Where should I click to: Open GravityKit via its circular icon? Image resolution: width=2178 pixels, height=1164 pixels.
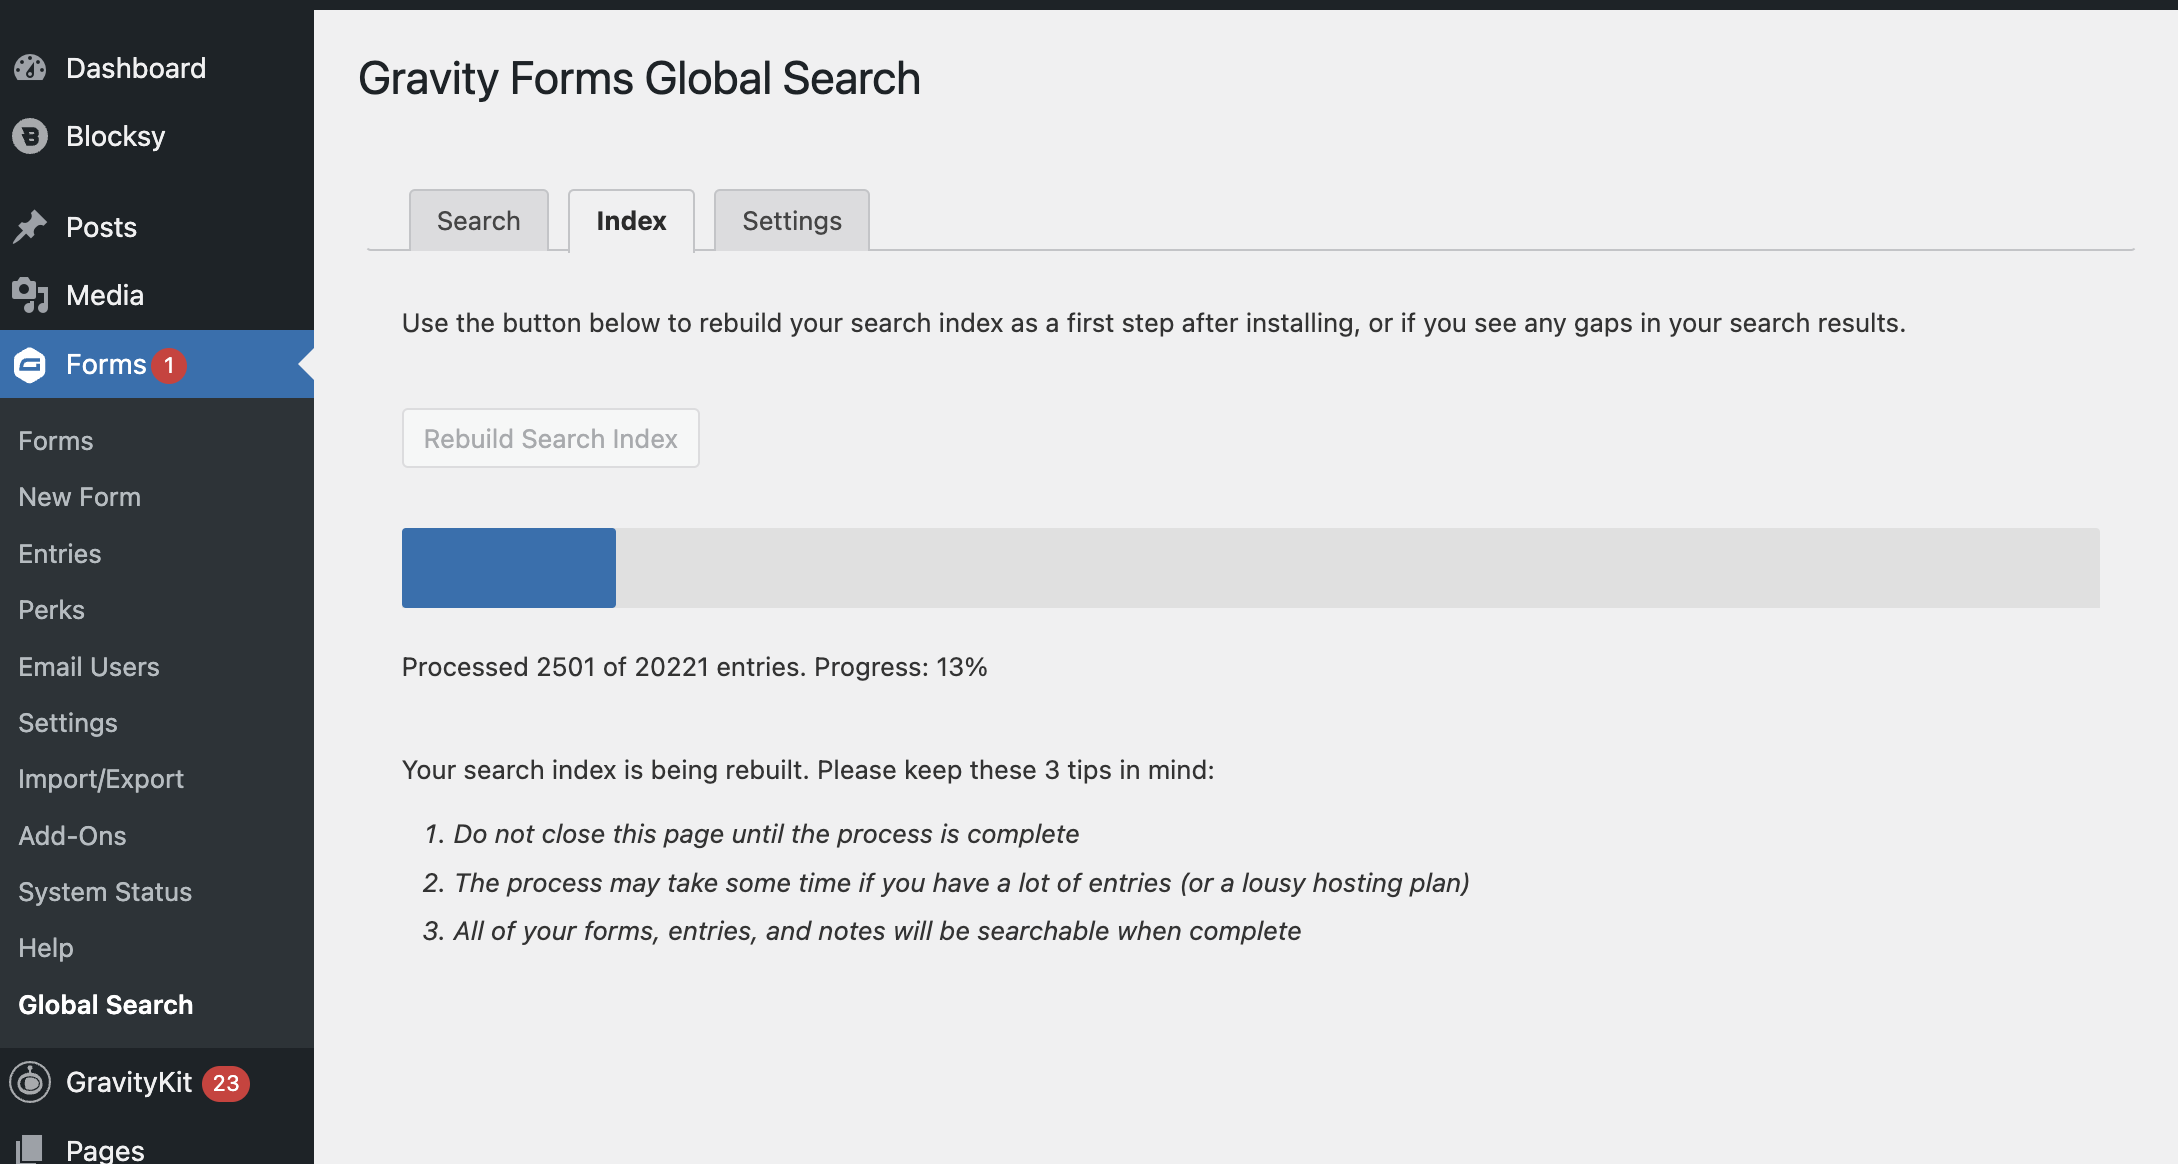[x=31, y=1081]
